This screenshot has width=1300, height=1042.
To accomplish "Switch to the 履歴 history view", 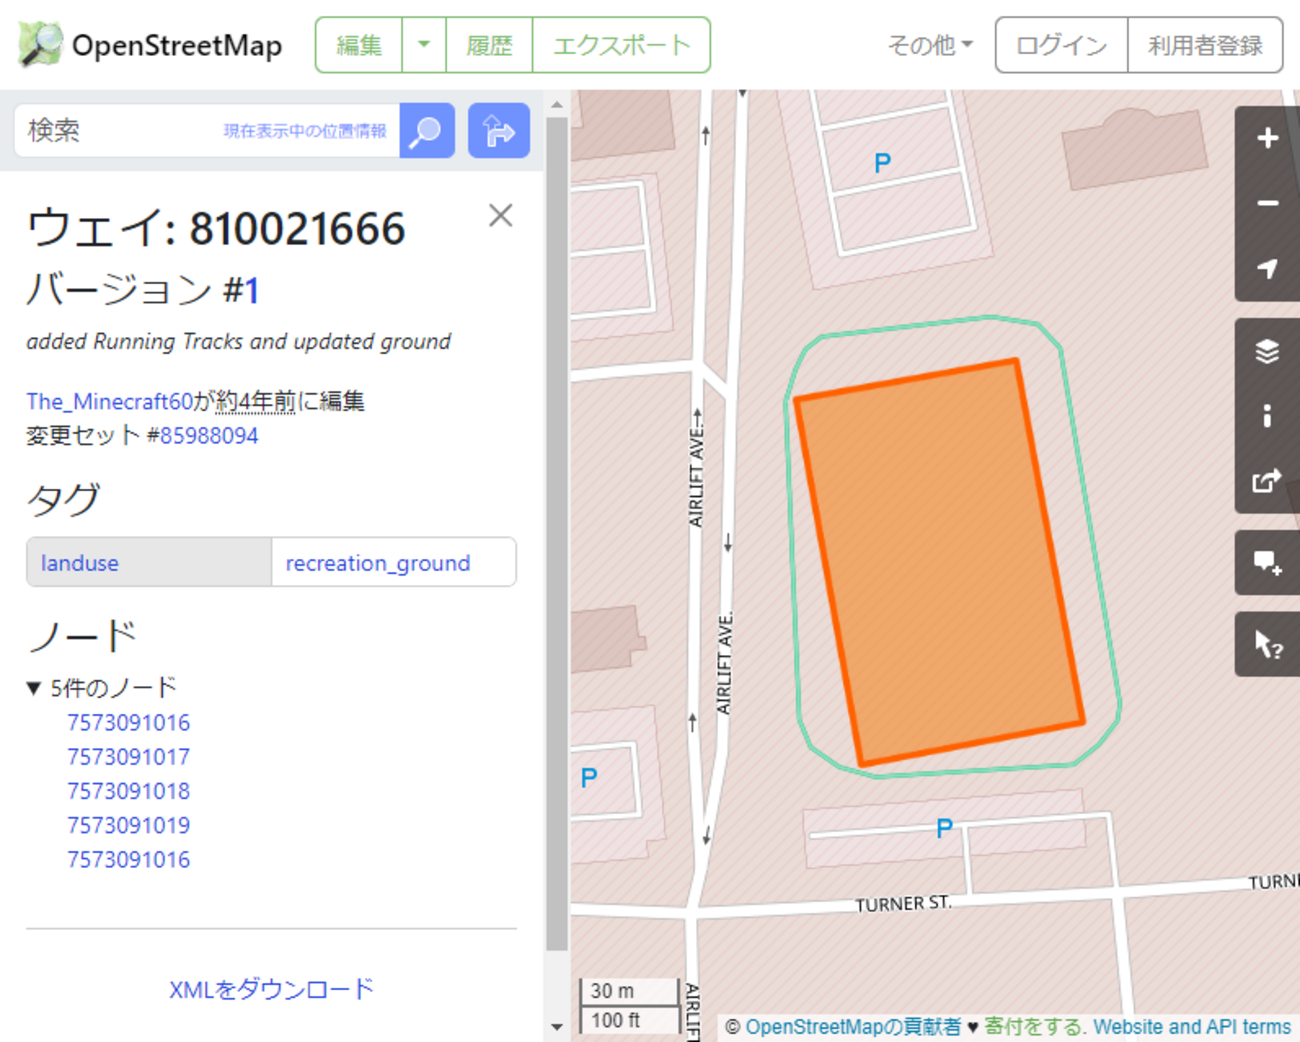I will pos(489,45).
